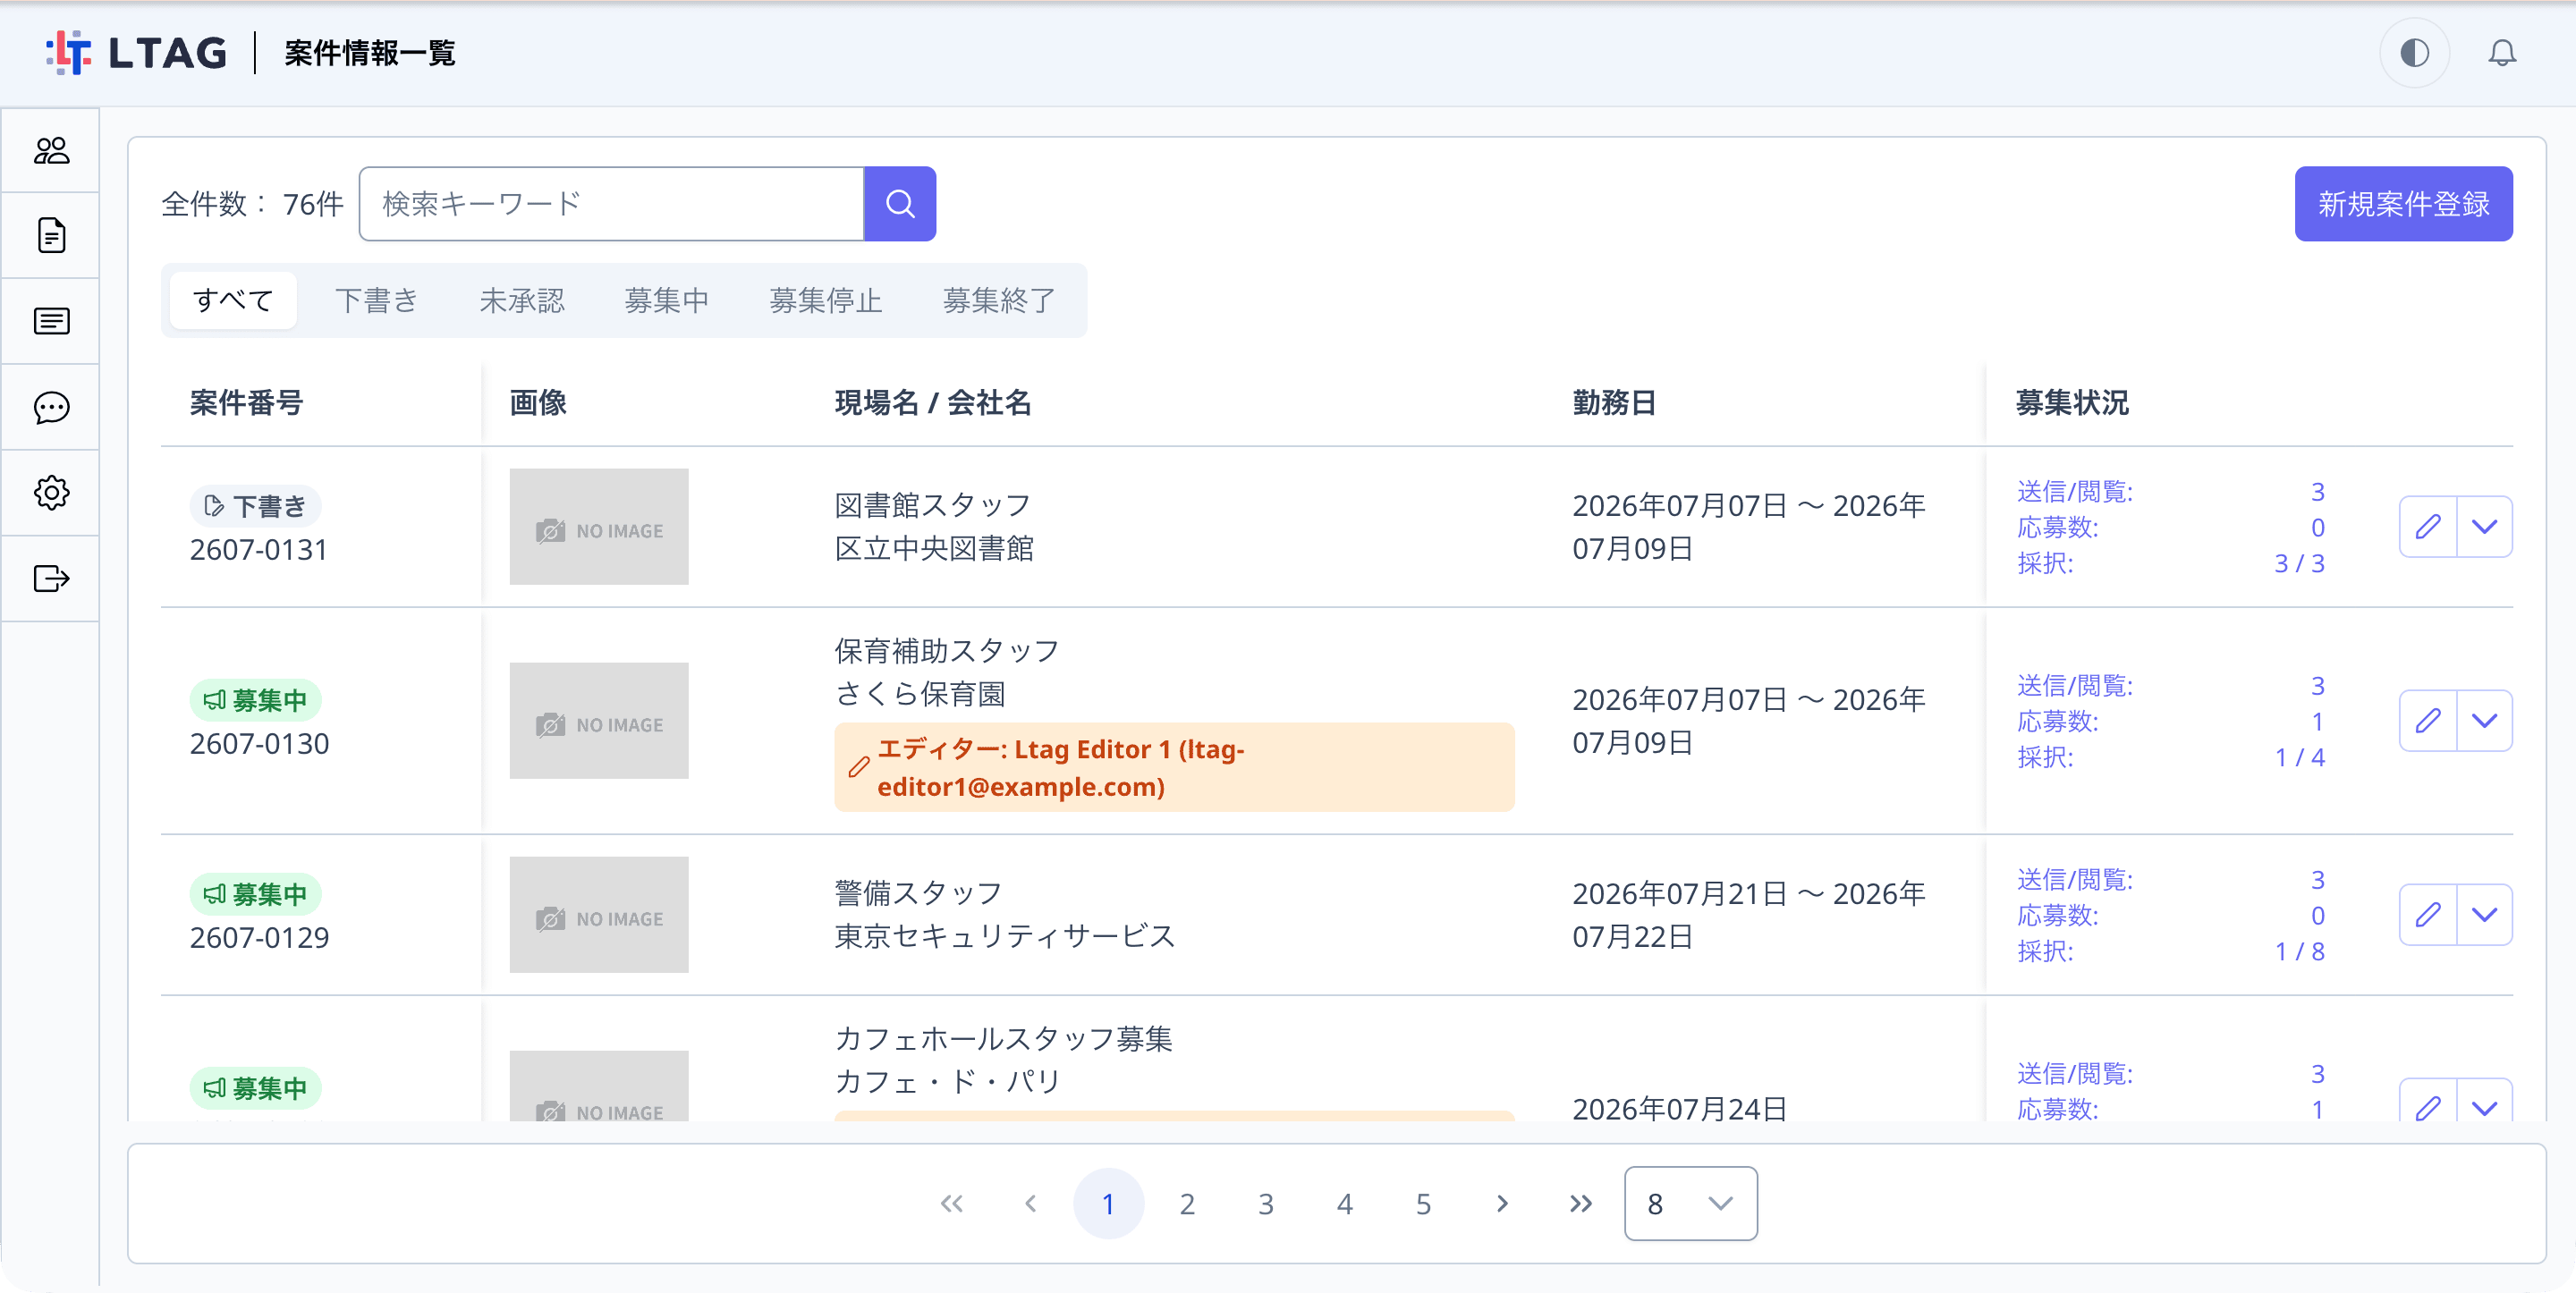Click カフェ・ド・パリ company name
This screenshot has width=2576, height=1293.
pos(947,1081)
